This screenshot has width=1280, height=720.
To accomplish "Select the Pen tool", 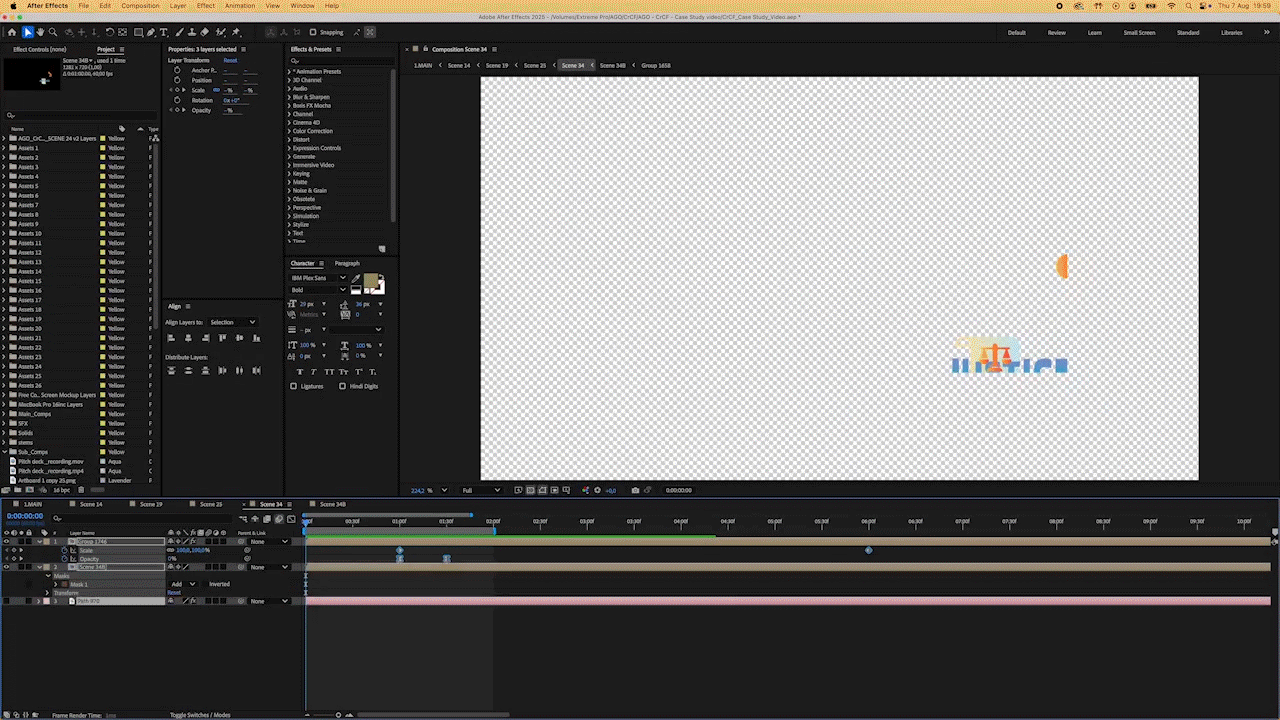I will (x=151, y=32).
